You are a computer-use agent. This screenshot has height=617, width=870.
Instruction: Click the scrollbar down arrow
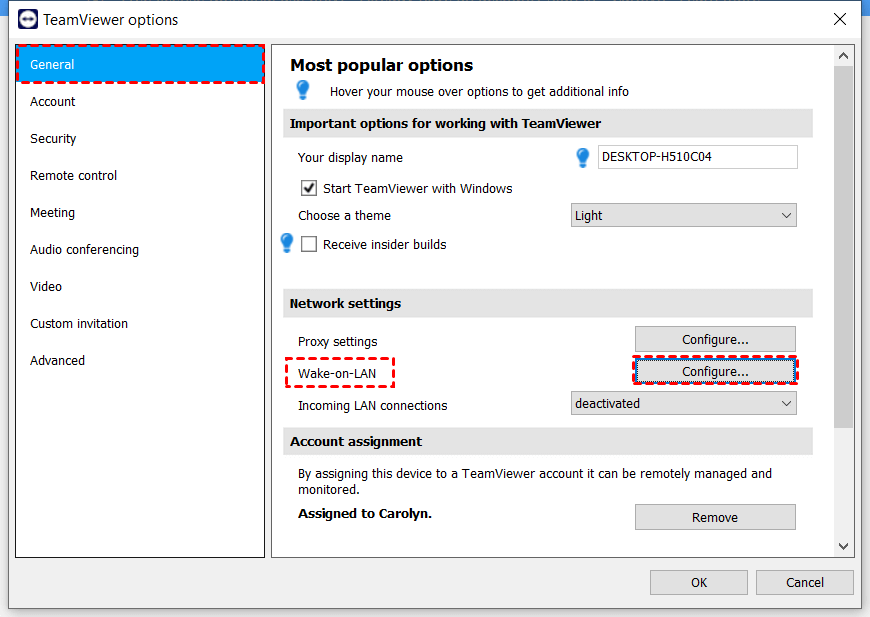click(843, 546)
